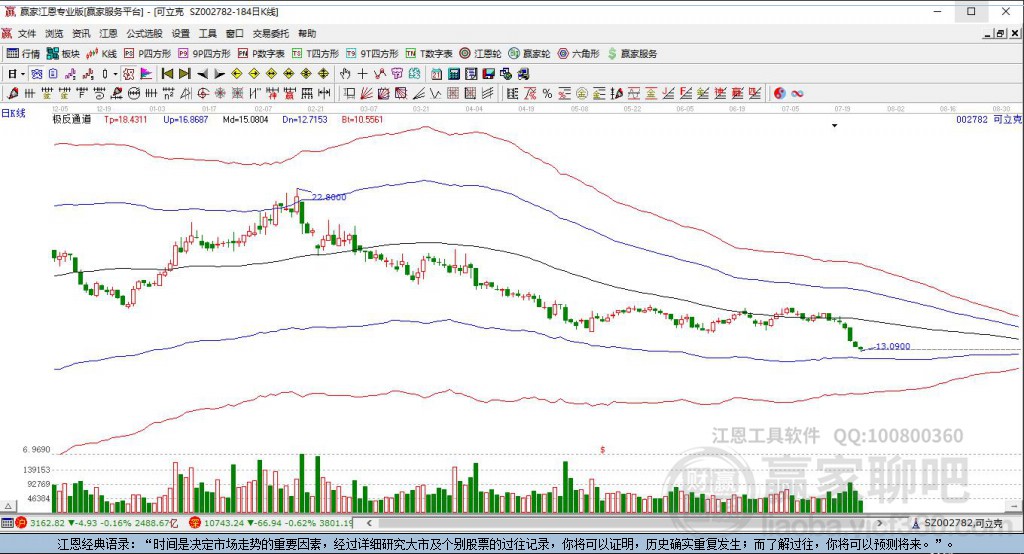Image resolution: width=1024 pixels, height=554 pixels.
Task: Open the 帮助 menu
Action: click(x=307, y=33)
